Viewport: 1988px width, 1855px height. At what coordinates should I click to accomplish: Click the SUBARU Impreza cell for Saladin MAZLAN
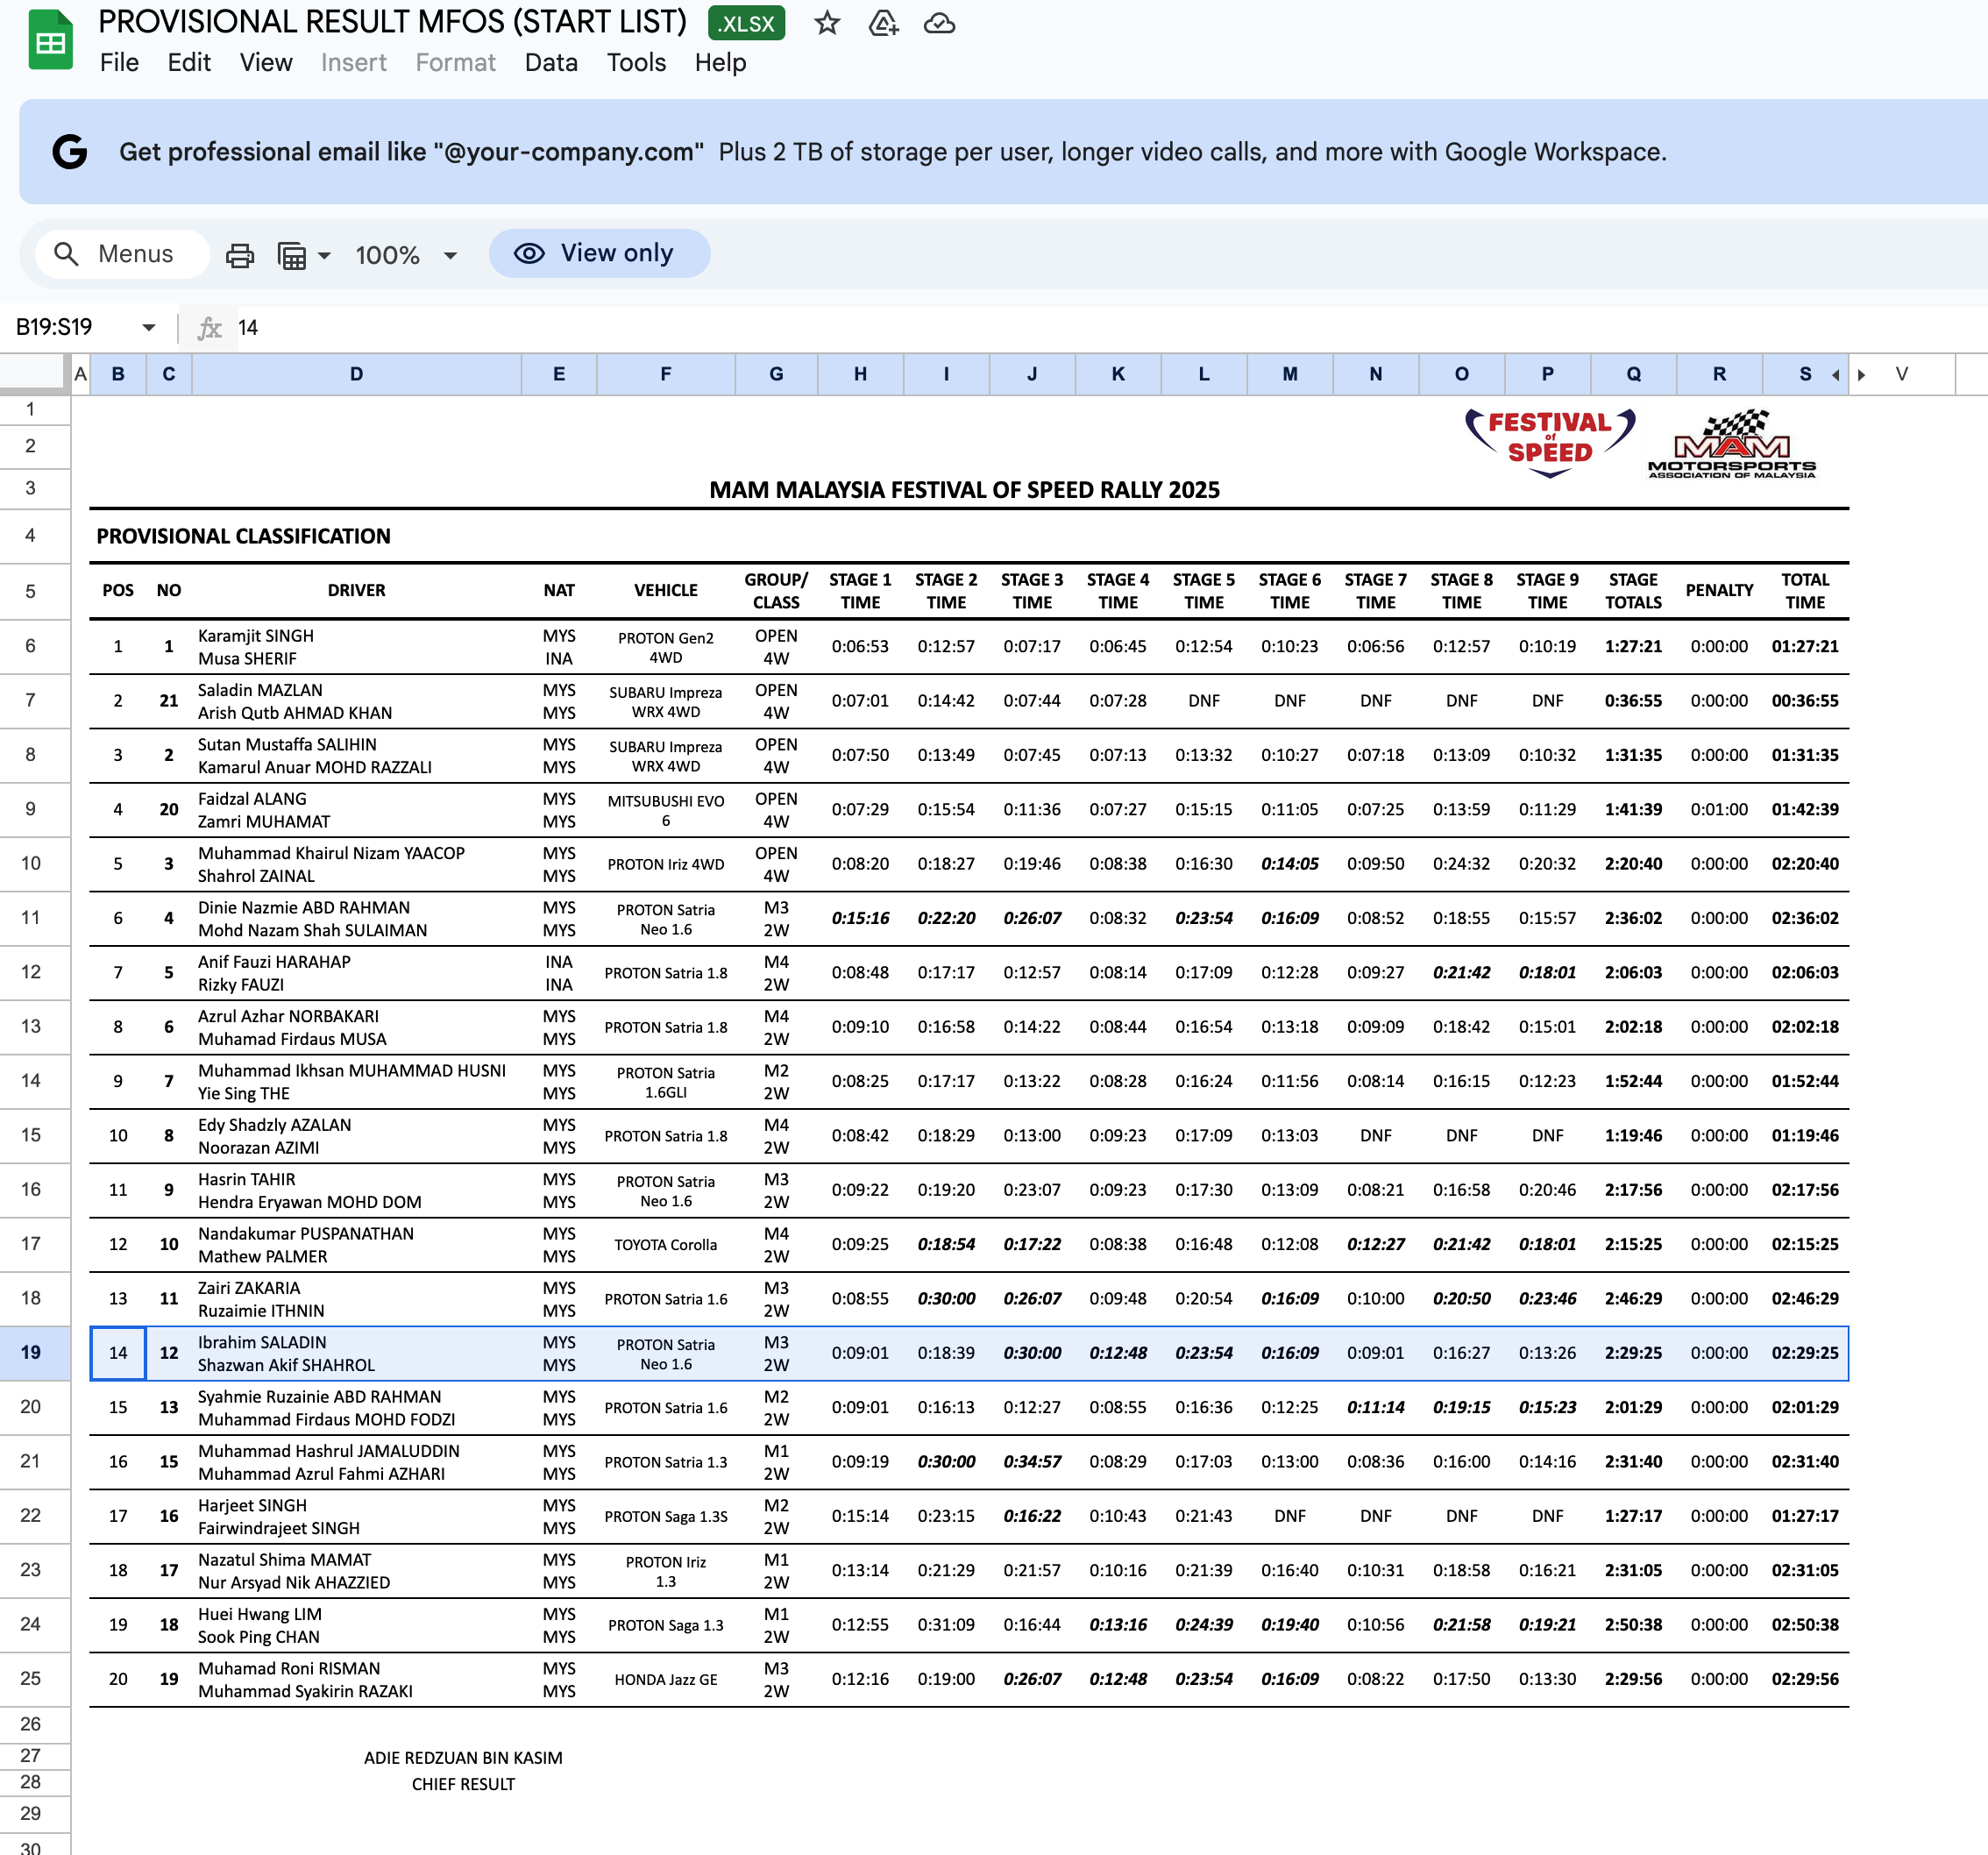pos(666,701)
